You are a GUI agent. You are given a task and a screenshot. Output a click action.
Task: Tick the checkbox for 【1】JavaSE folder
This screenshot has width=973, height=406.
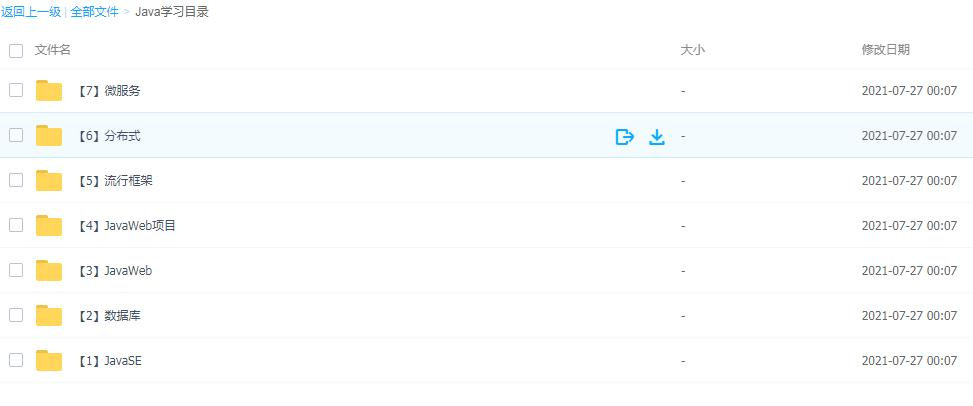pyautogui.click(x=16, y=359)
